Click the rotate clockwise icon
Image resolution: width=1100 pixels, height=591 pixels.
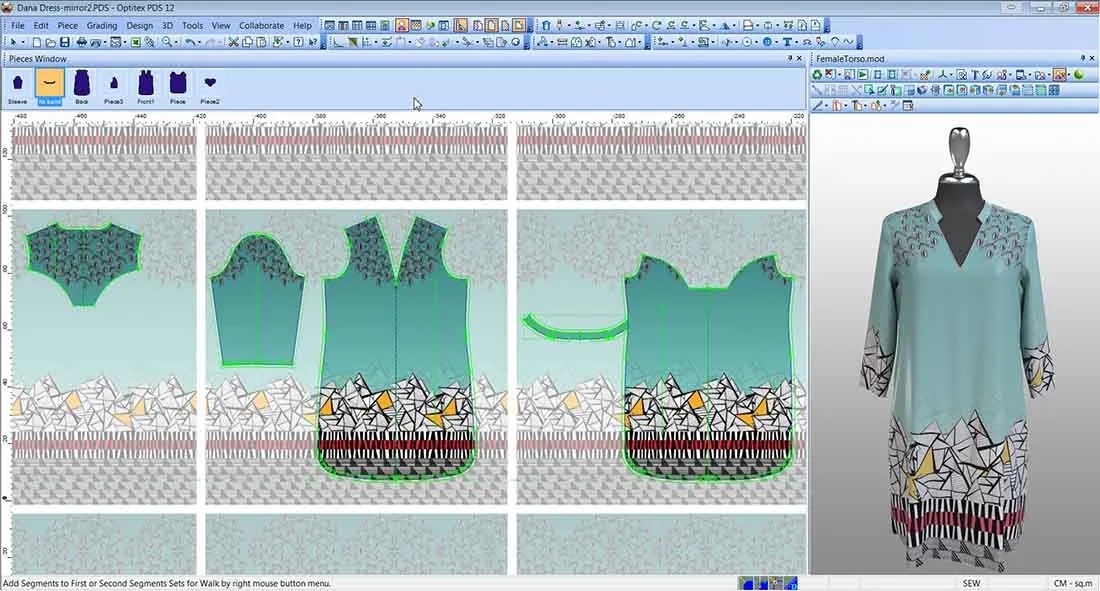point(657,25)
